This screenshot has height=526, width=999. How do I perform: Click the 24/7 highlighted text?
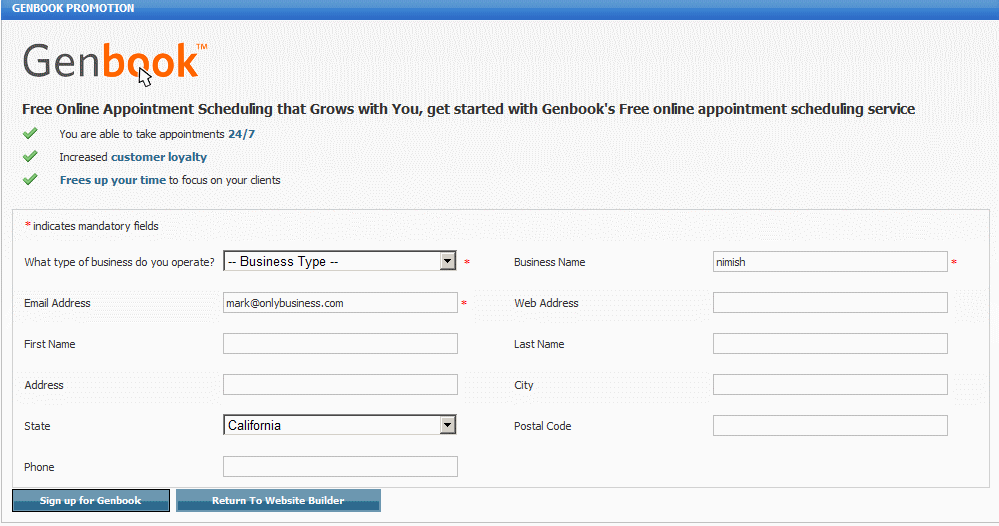241,134
